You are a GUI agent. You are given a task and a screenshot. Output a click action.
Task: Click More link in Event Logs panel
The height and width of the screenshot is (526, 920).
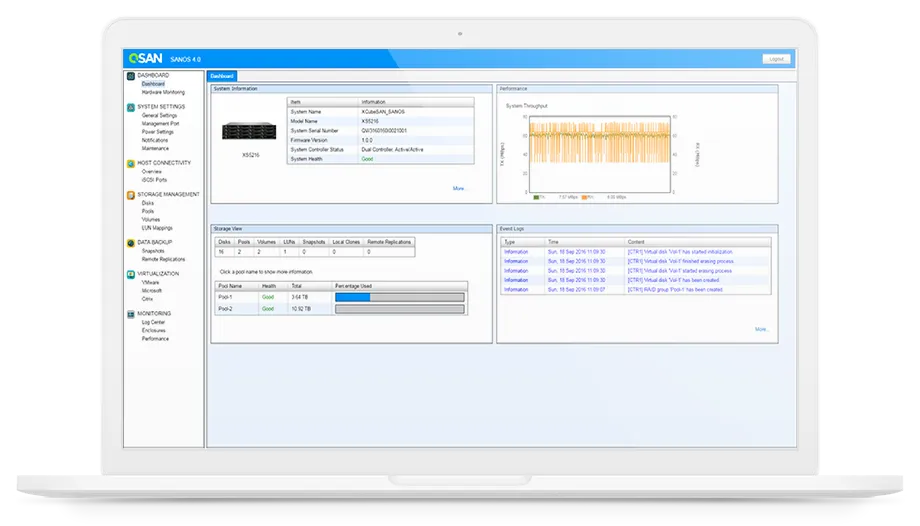pyautogui.click(x=762, y=329)
